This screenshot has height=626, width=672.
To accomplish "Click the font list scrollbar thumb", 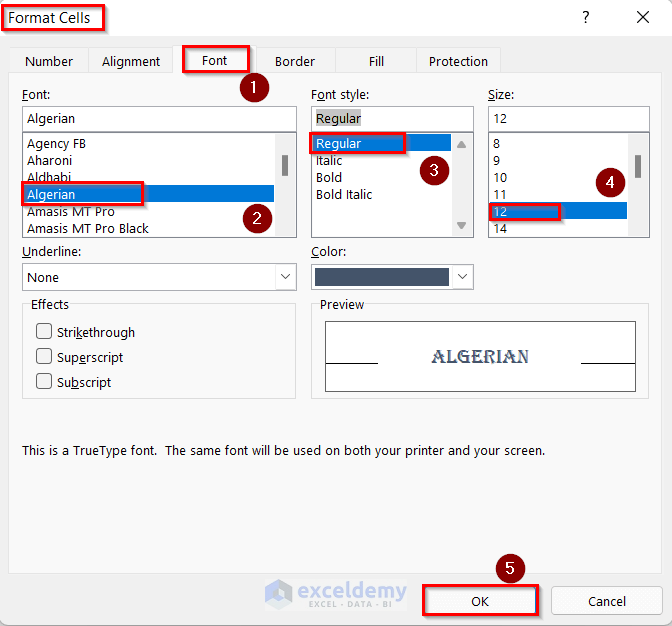I will click(285, 165).
